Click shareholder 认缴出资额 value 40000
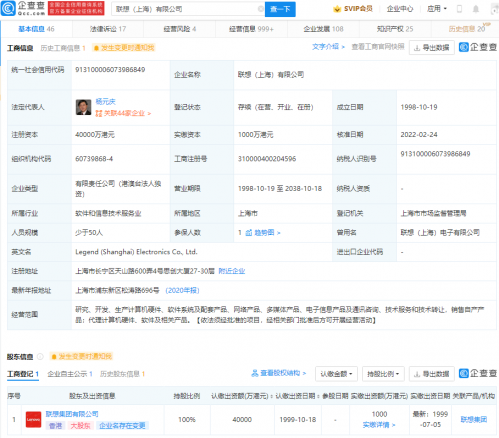The image size is (499, 438). click(x=242, y=420)
